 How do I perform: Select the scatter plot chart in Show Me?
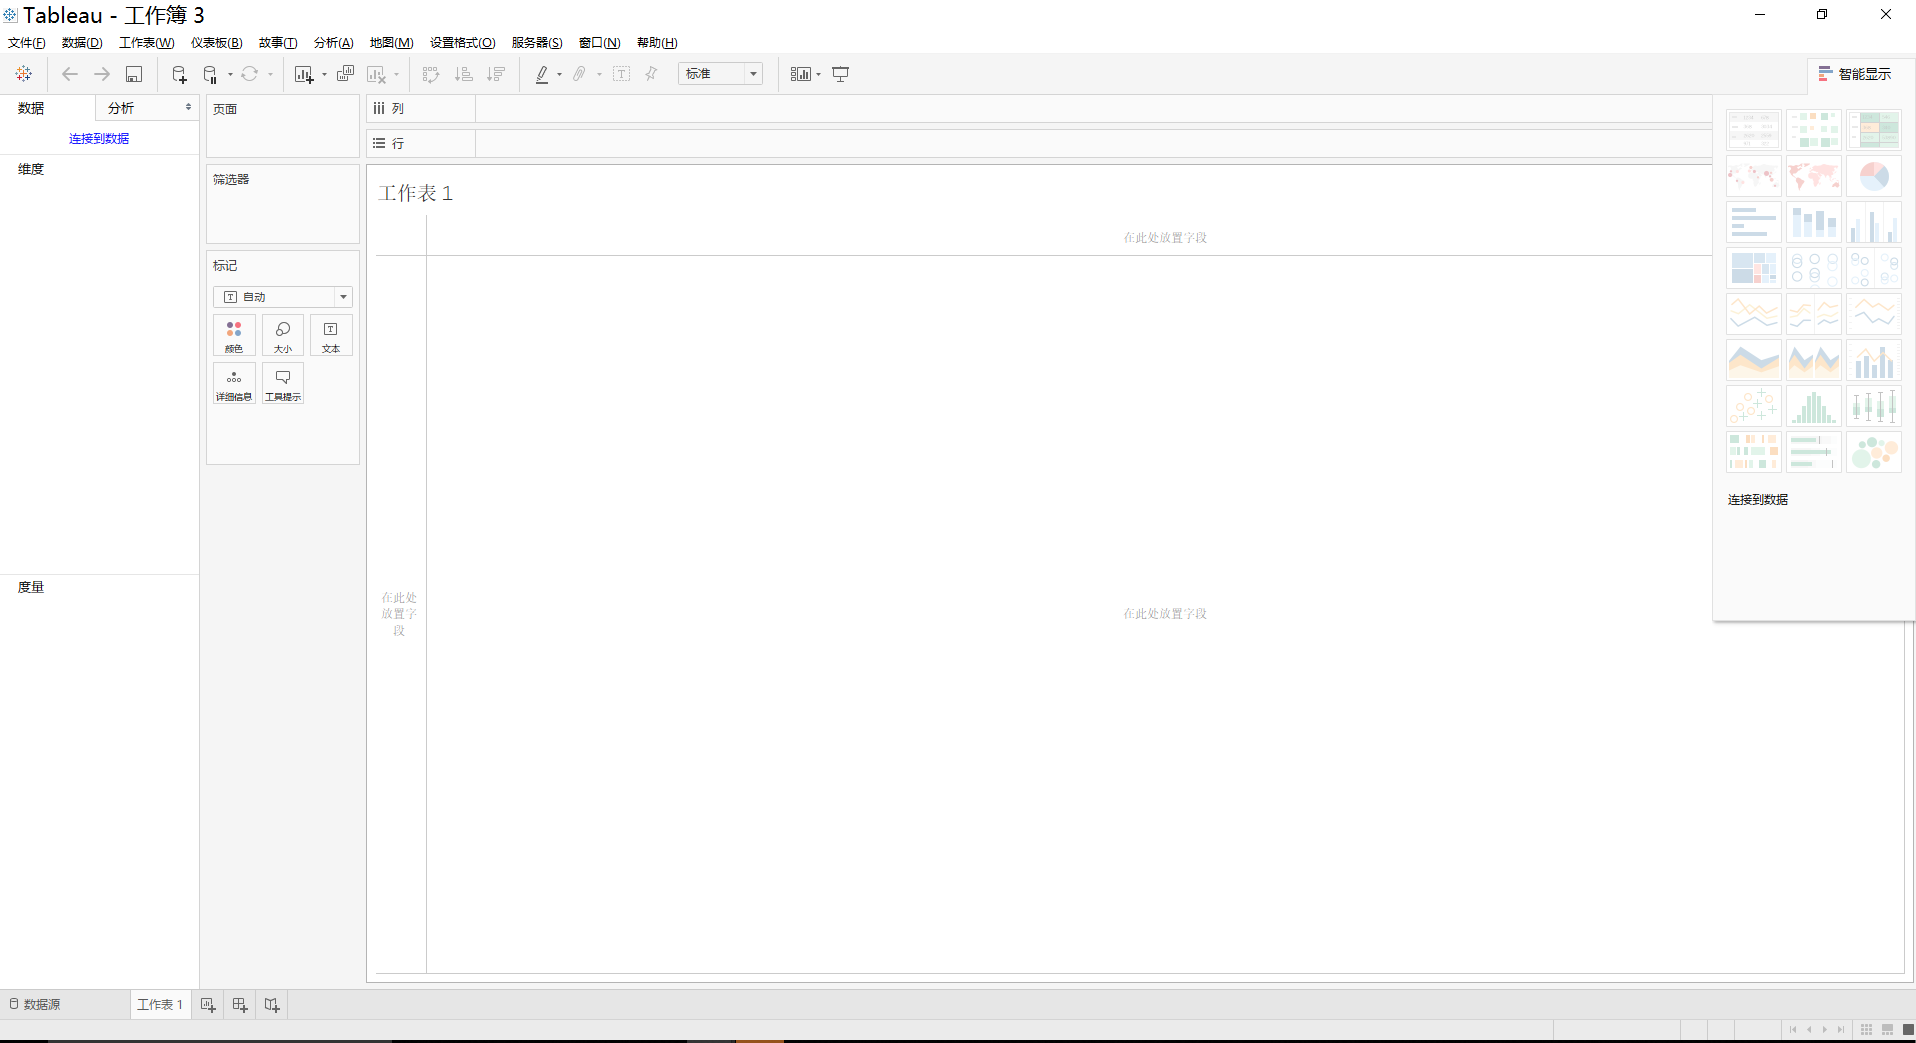[x=1754, y=407]
